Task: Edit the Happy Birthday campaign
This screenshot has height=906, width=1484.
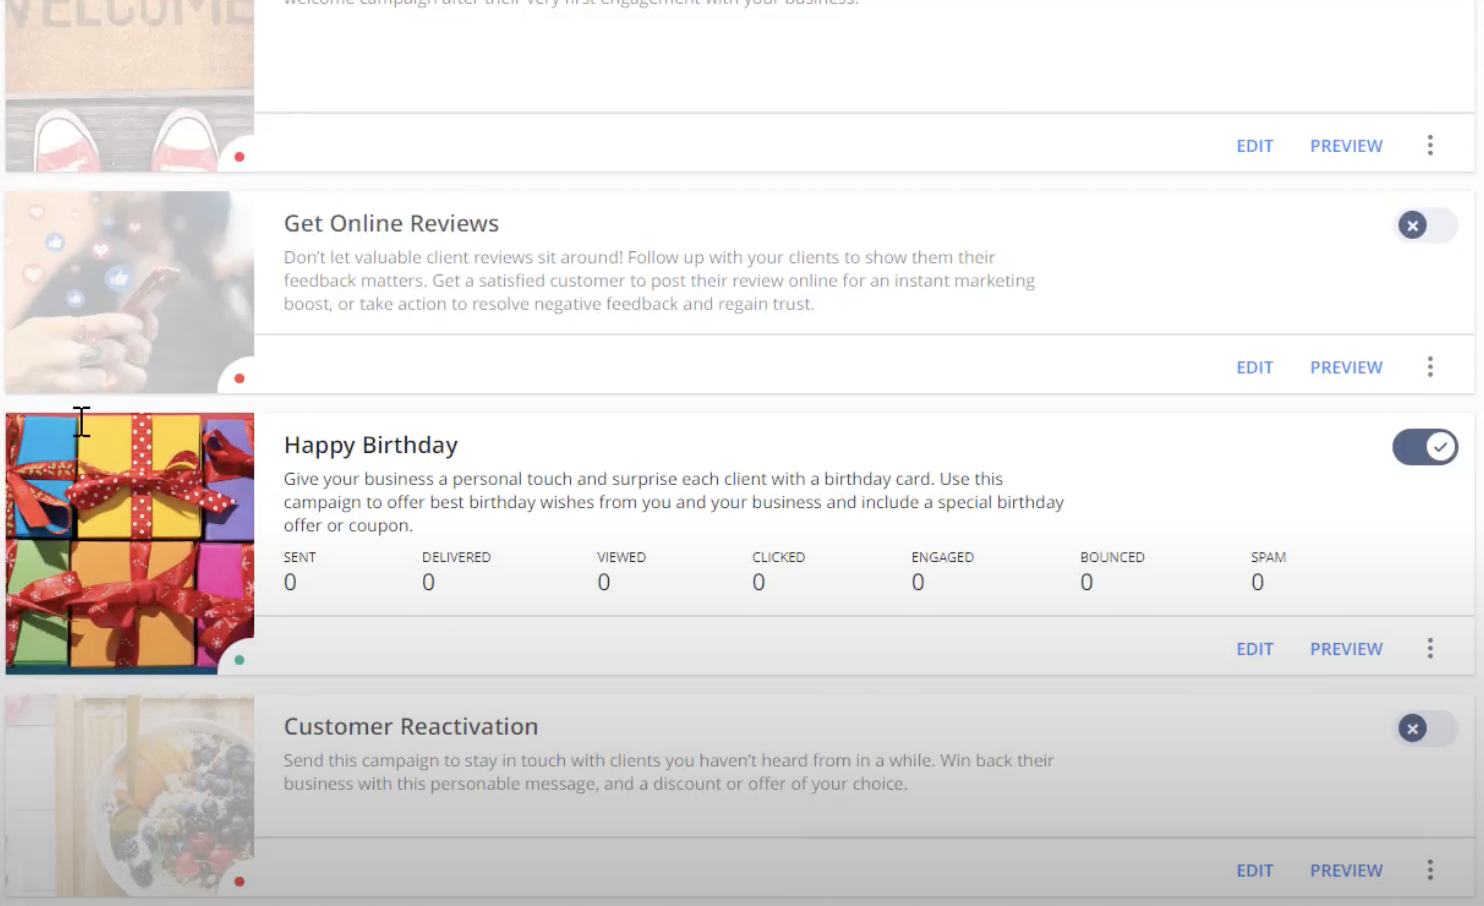Action: (x=1254, y=649)
